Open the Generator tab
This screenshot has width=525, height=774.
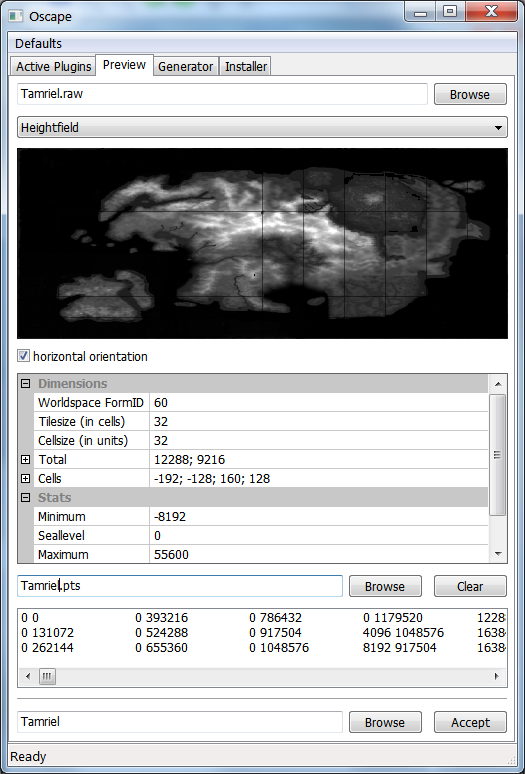pyautogui.click(x=186, y=67)
